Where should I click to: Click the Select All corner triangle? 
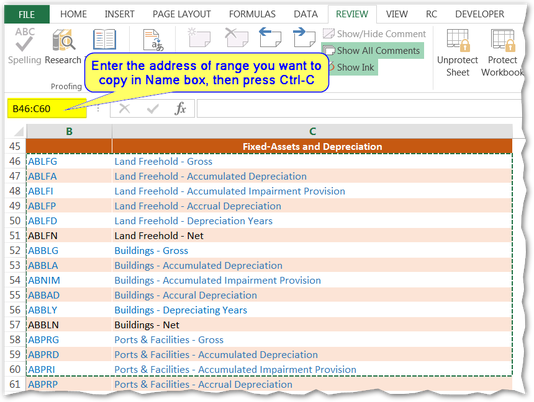[x=17, y=131]
